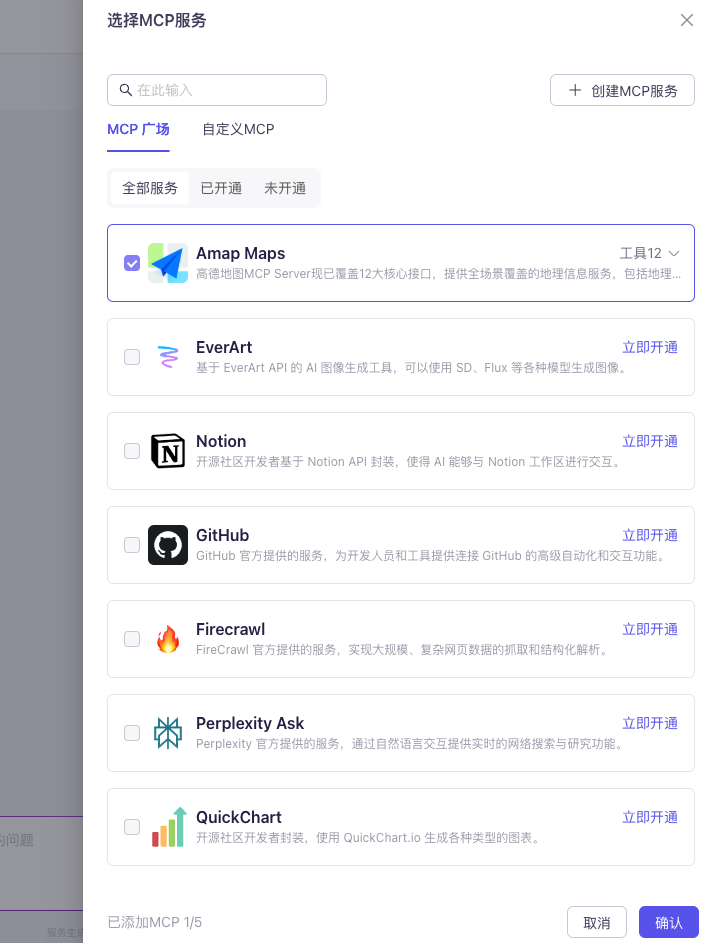Click the 确认 confirm button

point(669,923)
